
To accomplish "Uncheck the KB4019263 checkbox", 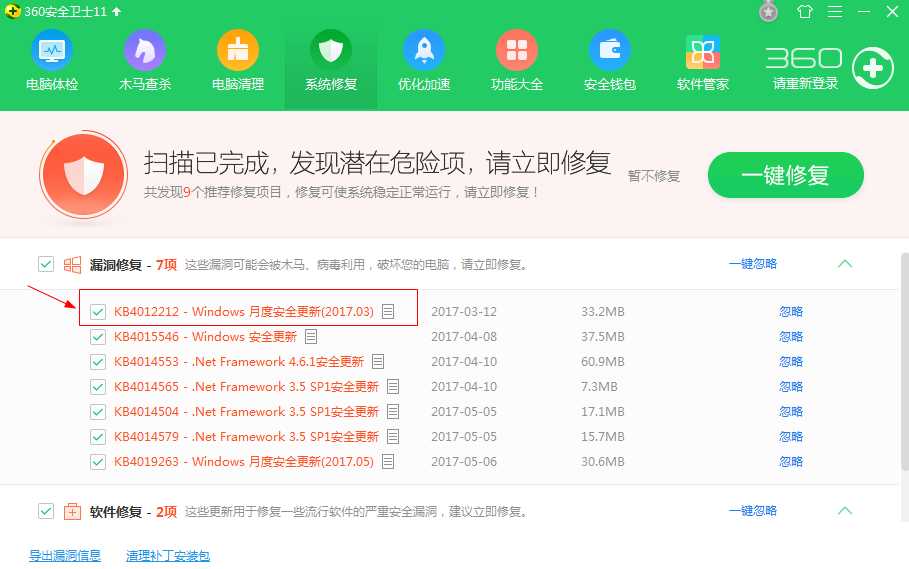I will point(98,462).
